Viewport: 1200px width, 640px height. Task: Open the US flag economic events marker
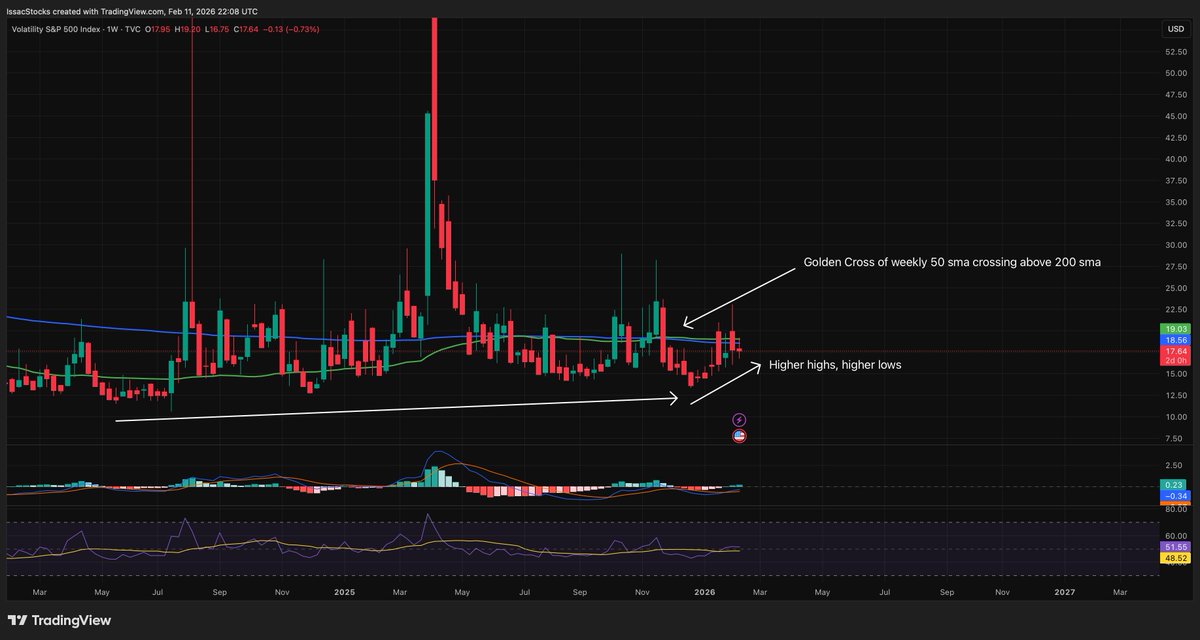[x=738, y=436]
